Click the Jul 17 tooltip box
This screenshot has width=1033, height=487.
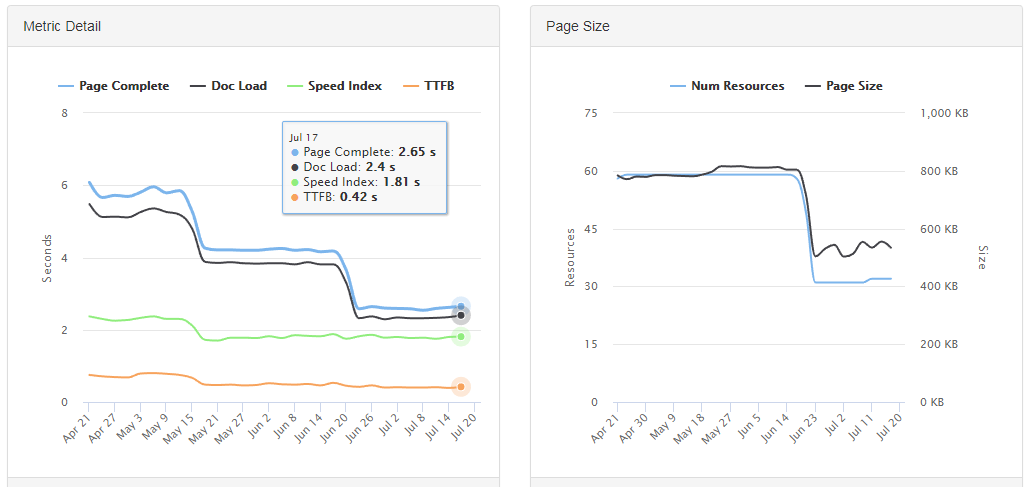point(364,167)
